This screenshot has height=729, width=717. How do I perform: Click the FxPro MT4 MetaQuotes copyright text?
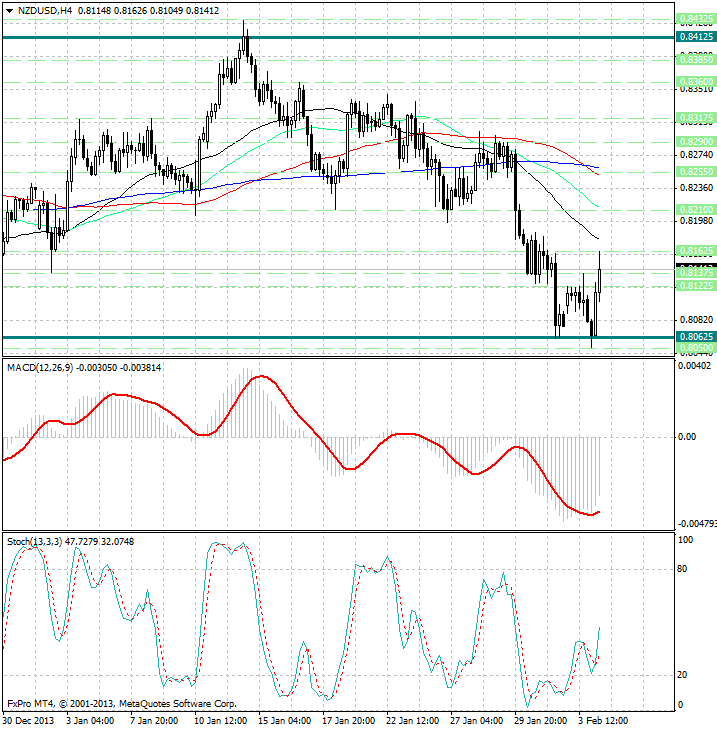(122, 704)
